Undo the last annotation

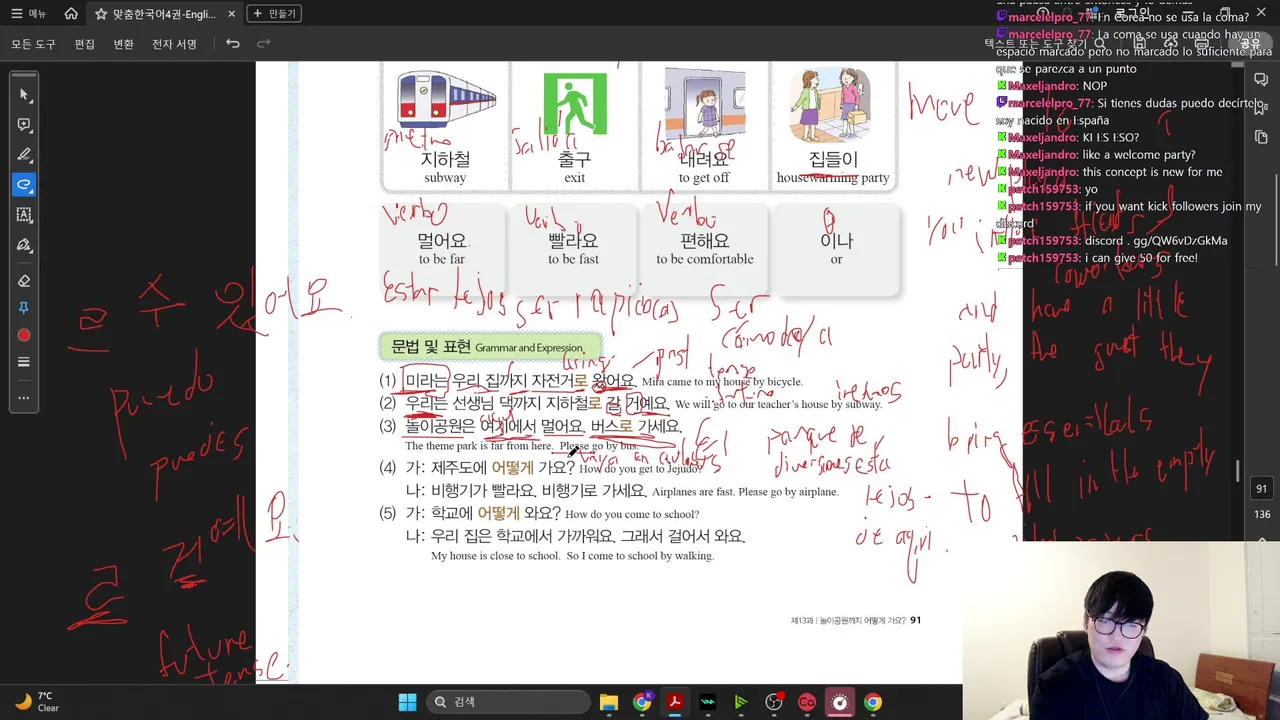click(x=233, y=44)
